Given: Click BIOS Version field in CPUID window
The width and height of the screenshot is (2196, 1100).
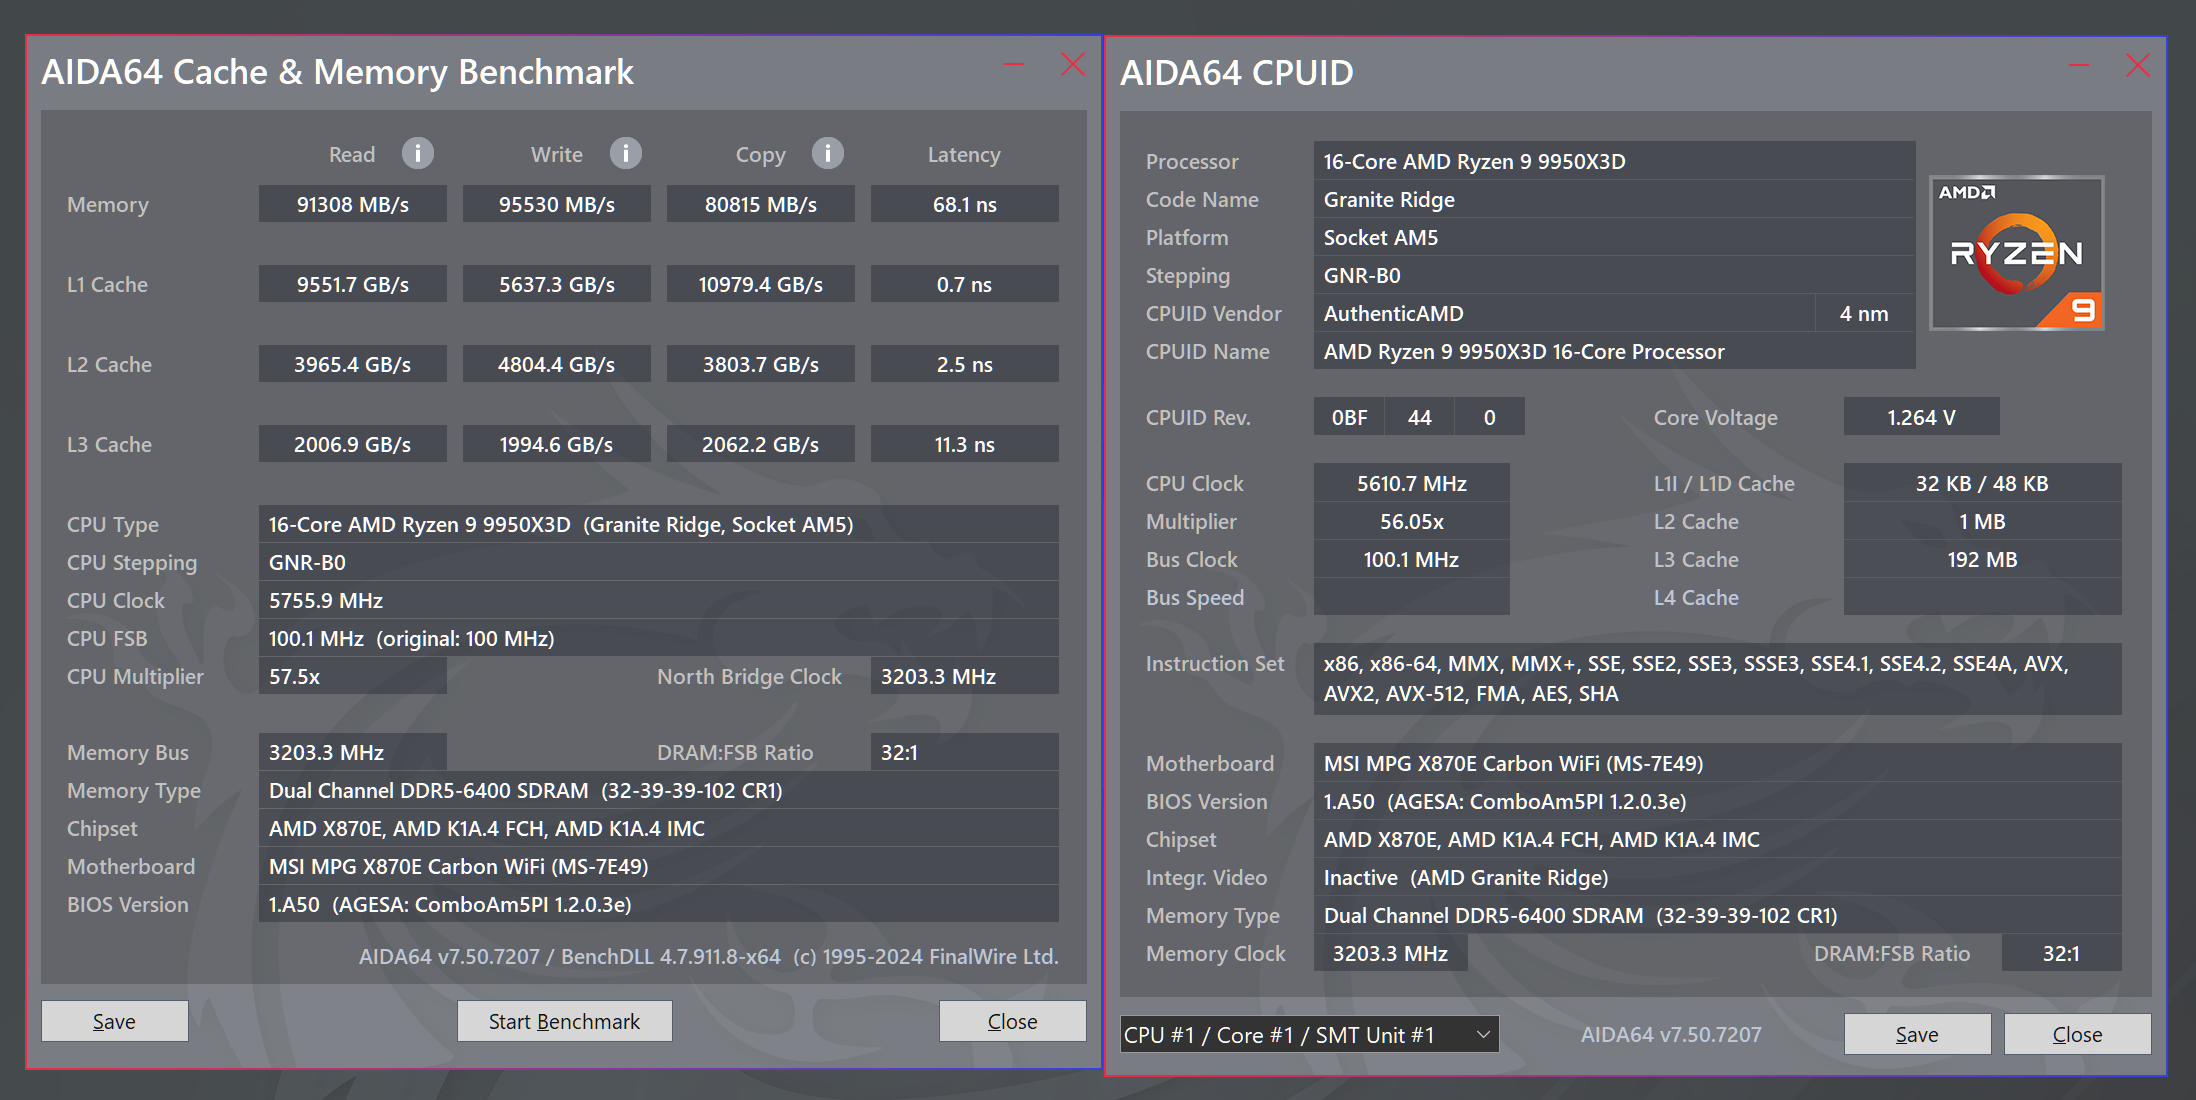Looking at the screenshot, I should (1717, 801).
